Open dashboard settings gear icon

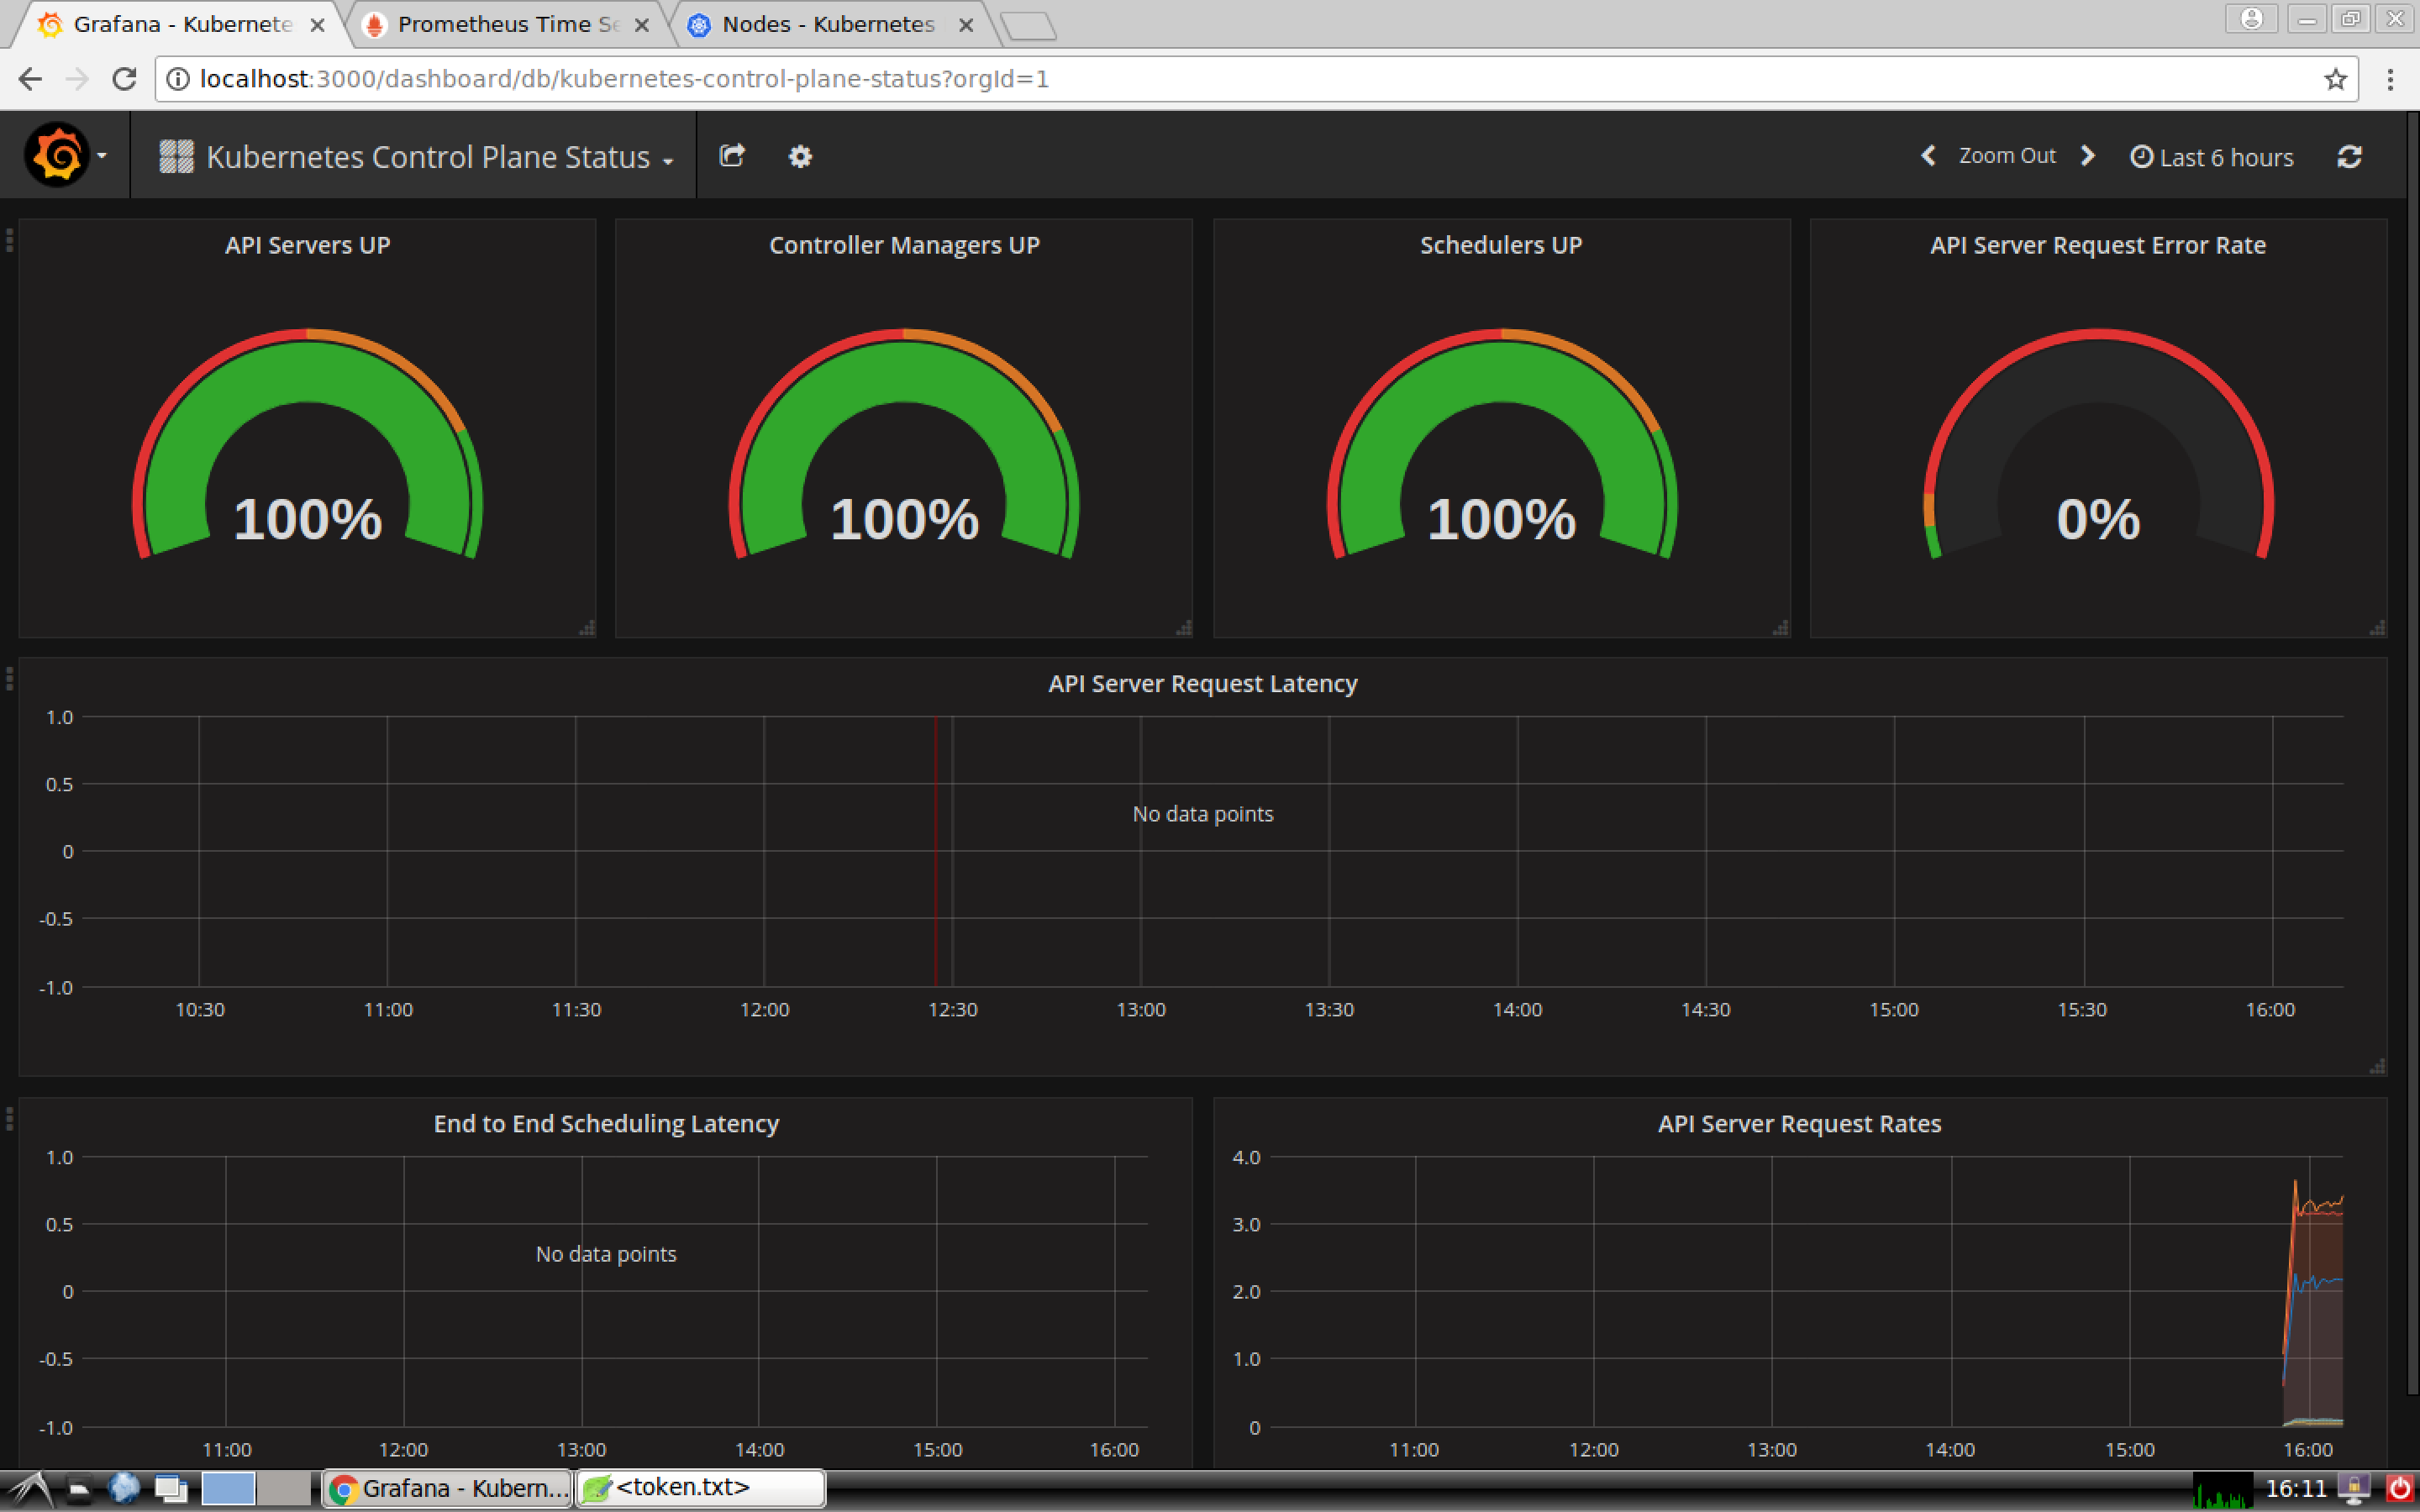point(800,156)
